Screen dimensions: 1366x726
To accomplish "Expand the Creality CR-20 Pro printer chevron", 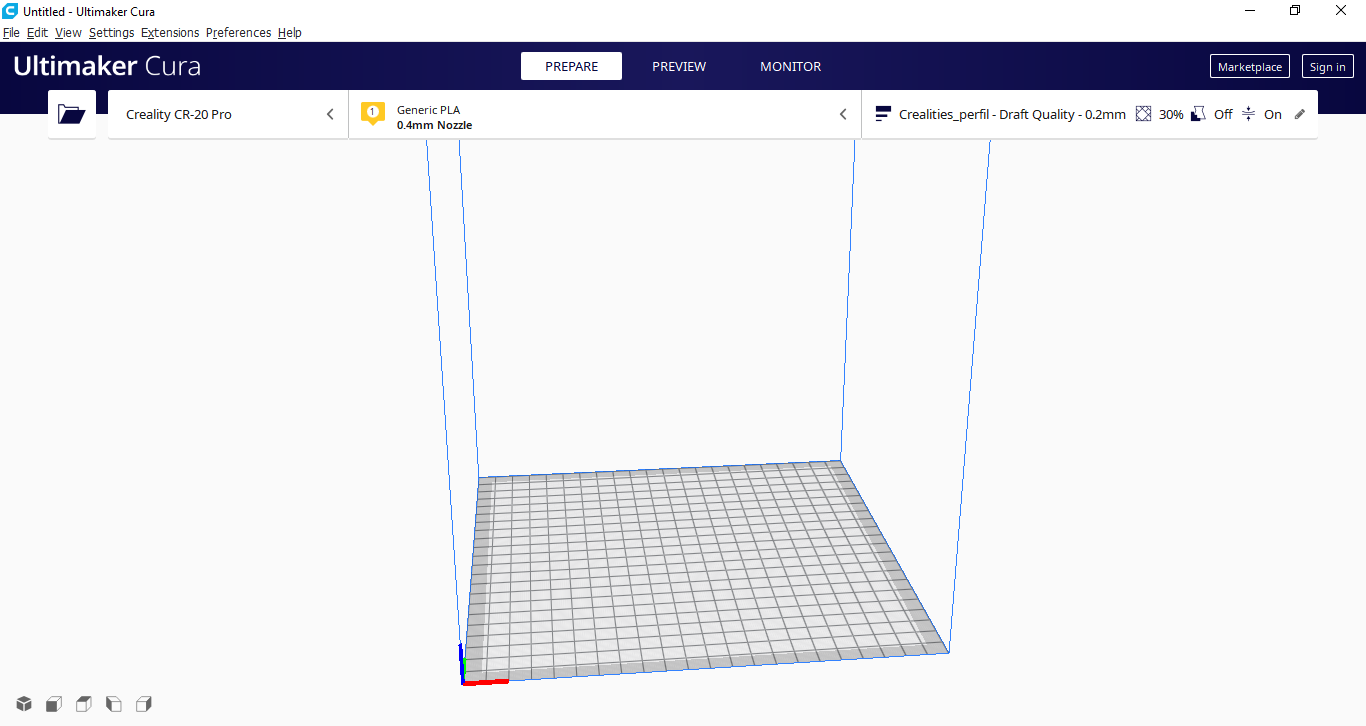I will [x=330, y=114].
